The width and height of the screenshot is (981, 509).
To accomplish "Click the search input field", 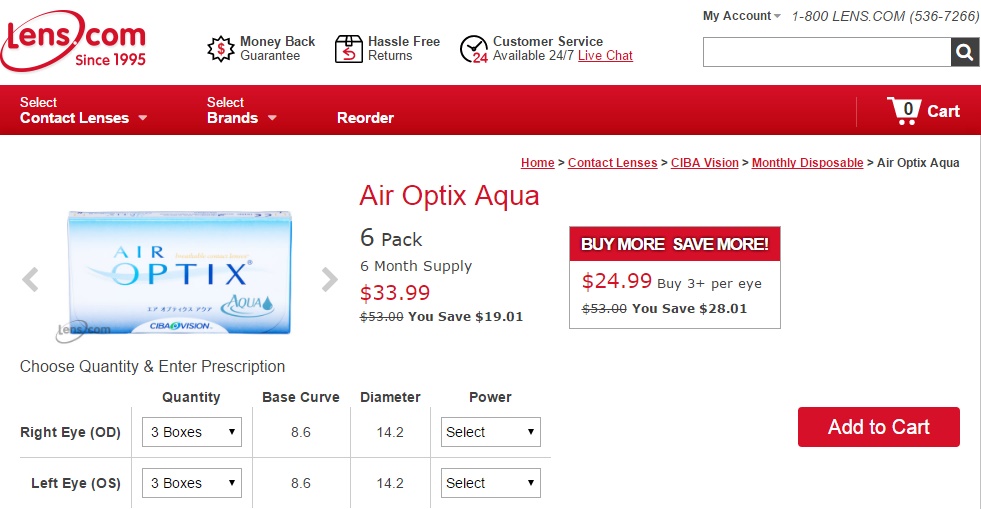I will point(826,52).
